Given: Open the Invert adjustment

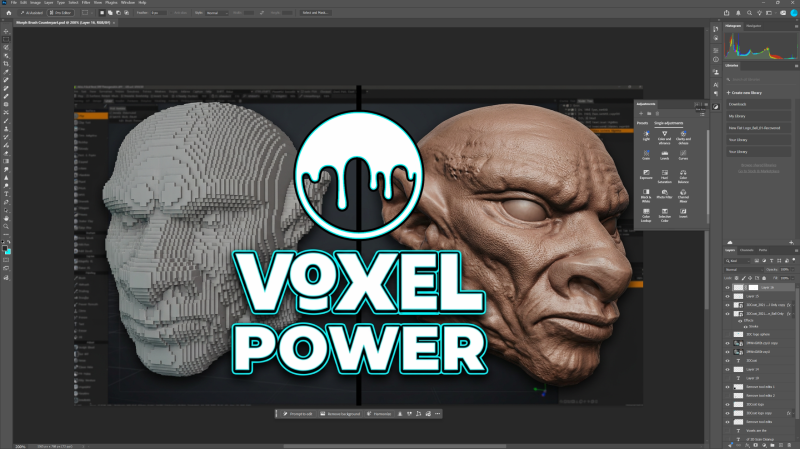Looking at the screenshot, I should [x=683, y=213].
